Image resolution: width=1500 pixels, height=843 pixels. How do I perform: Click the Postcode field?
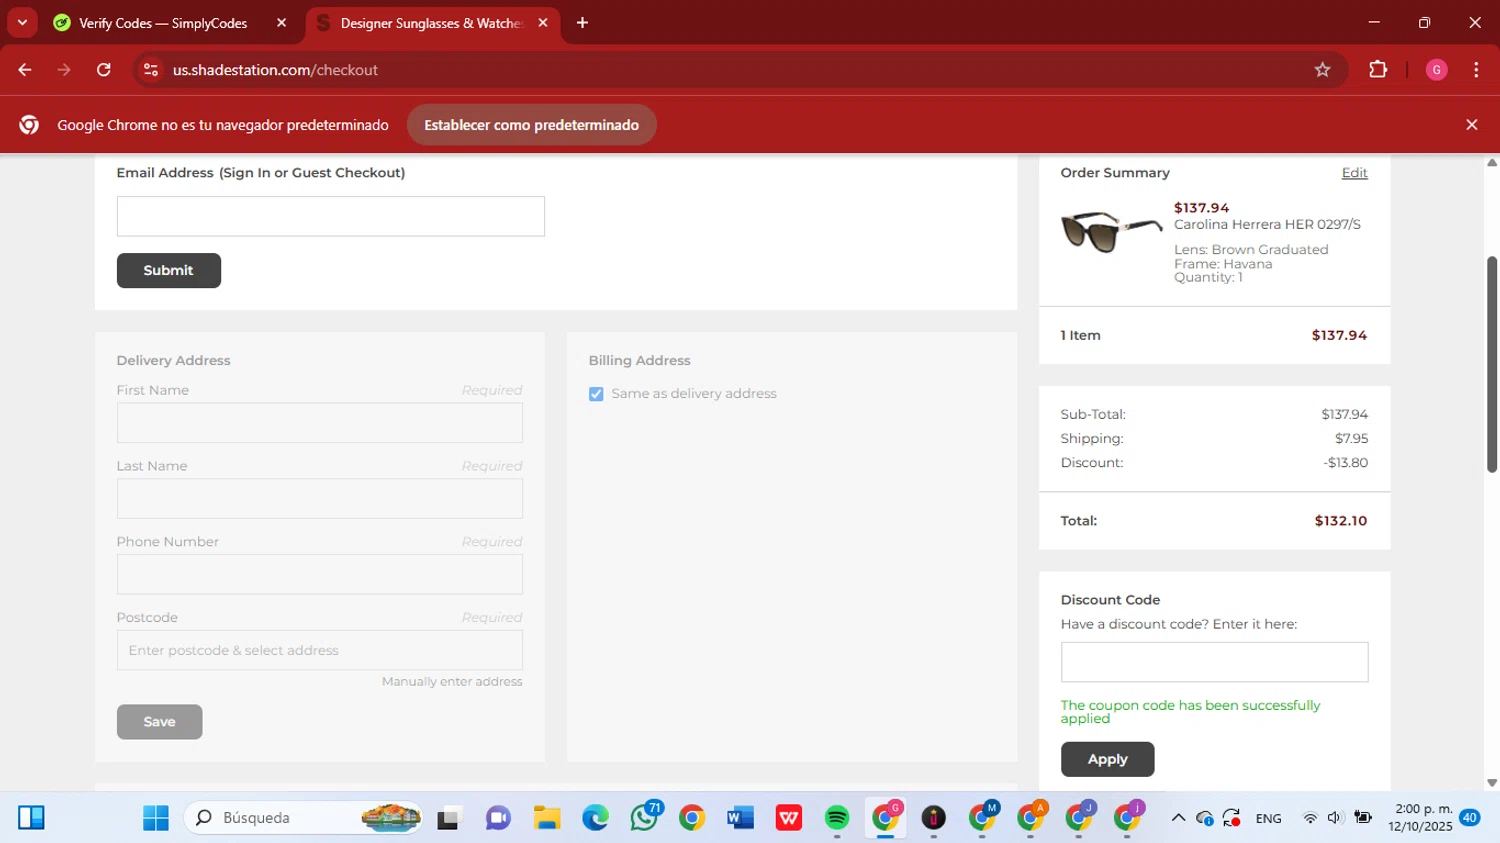tap(319, 650)
